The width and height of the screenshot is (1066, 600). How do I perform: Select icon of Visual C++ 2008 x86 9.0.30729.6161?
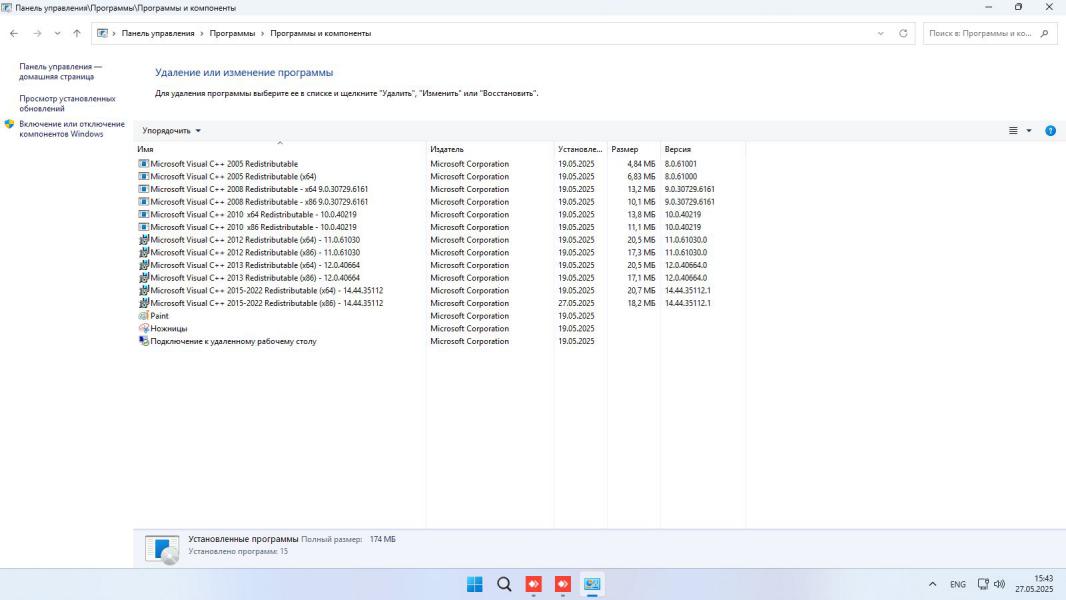pyautogui.click(x=143, y=202)
